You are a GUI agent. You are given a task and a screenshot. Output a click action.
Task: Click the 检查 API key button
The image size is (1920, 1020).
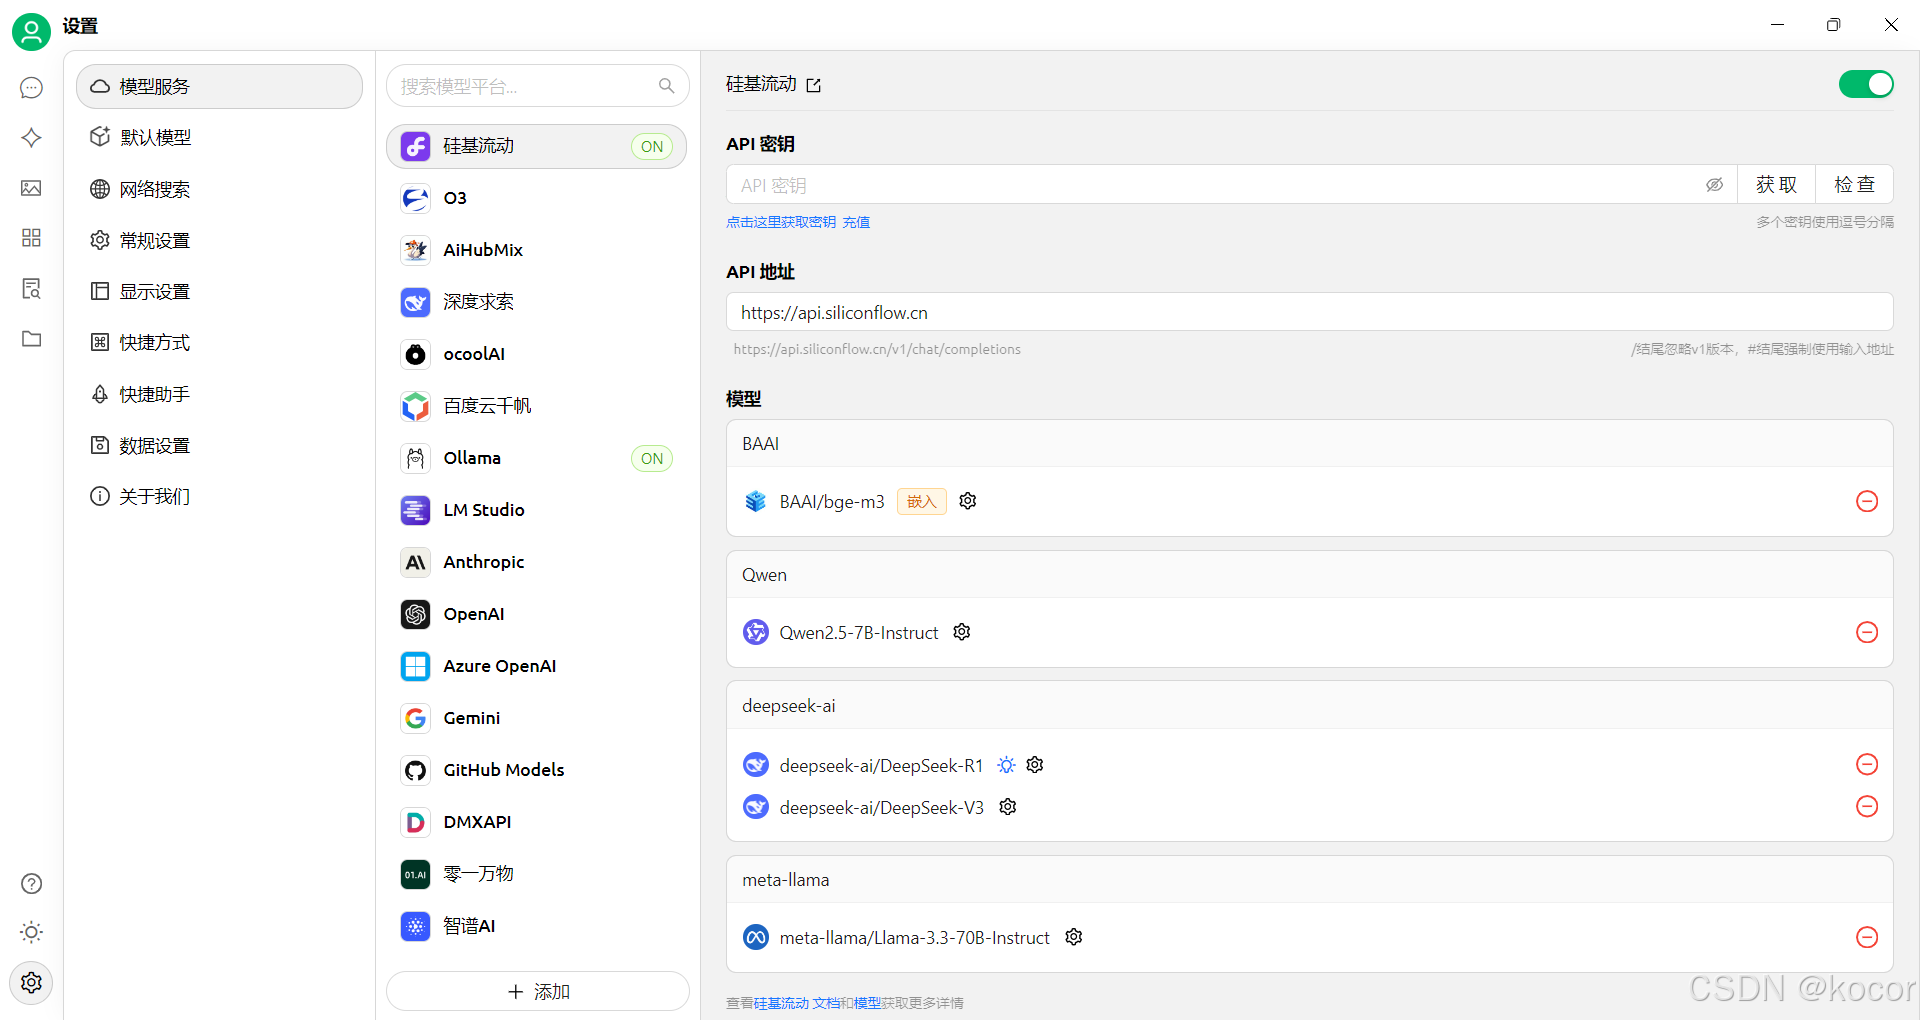[x=1854, y=185]
